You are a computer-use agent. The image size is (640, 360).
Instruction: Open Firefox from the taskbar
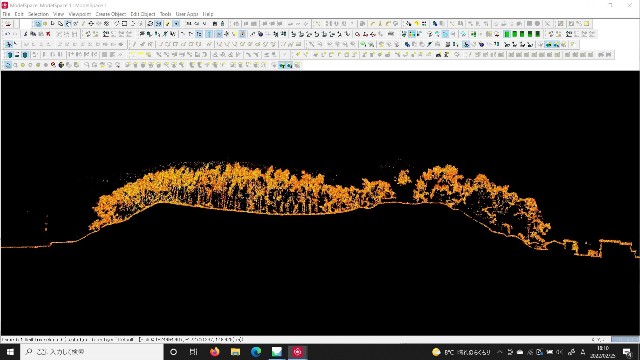(214, 352)
